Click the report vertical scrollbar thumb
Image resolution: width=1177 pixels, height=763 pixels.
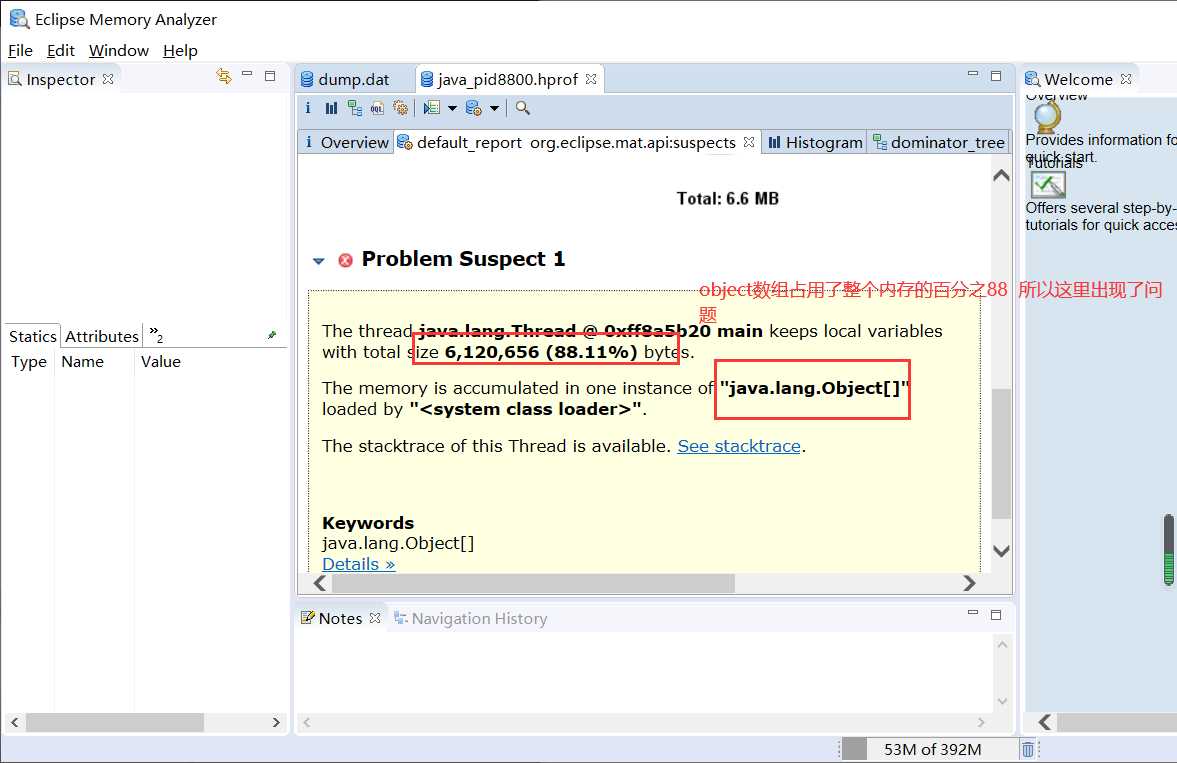pos(1001,454)
